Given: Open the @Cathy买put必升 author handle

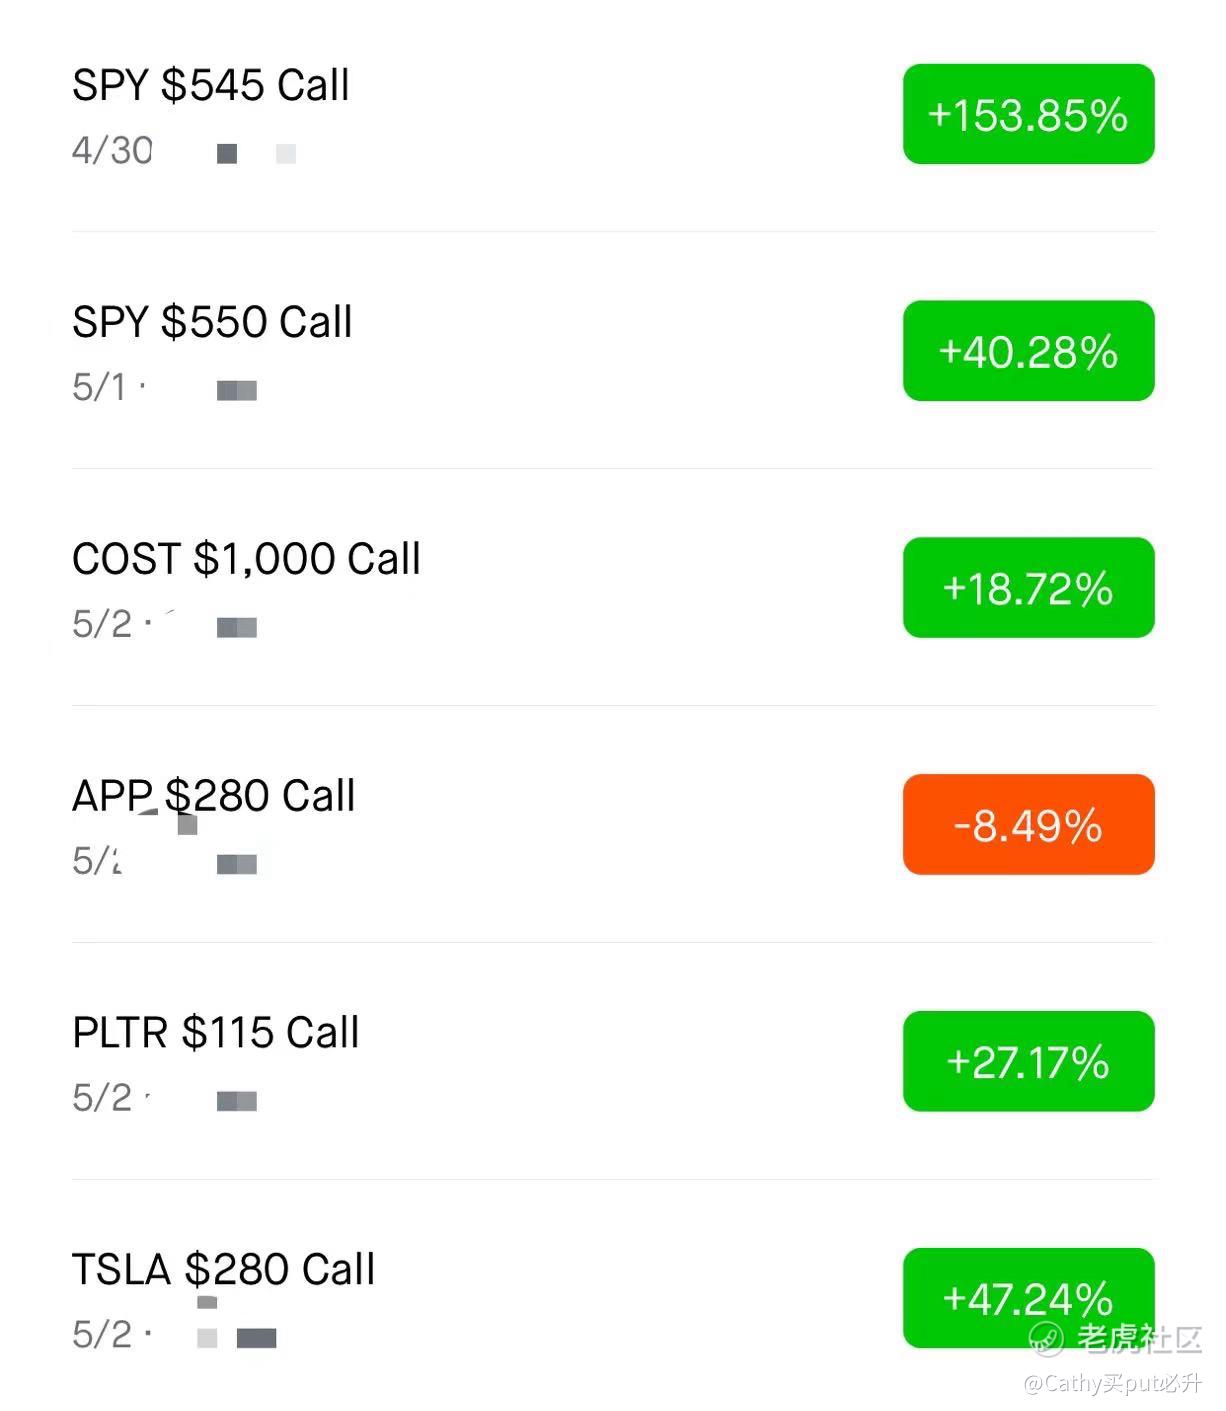Looking at the screenshot, I should [x=1113, y=1384].
